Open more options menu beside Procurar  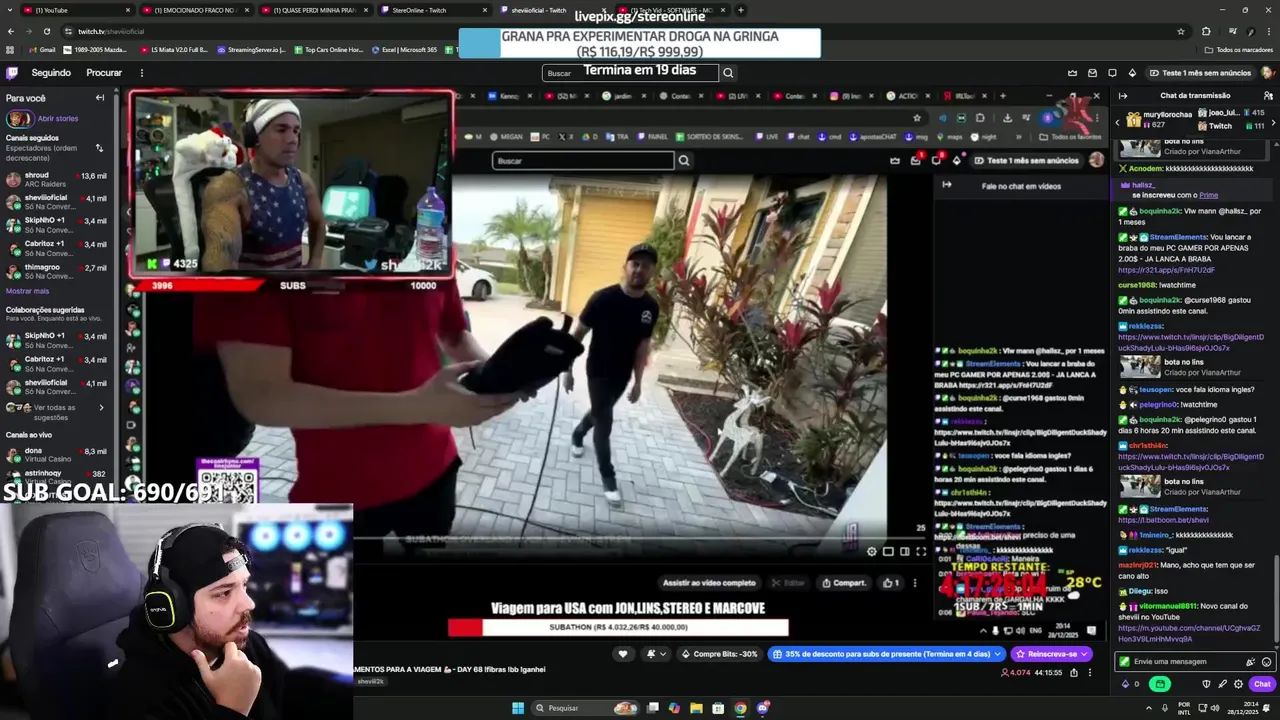tap(141, 73)
